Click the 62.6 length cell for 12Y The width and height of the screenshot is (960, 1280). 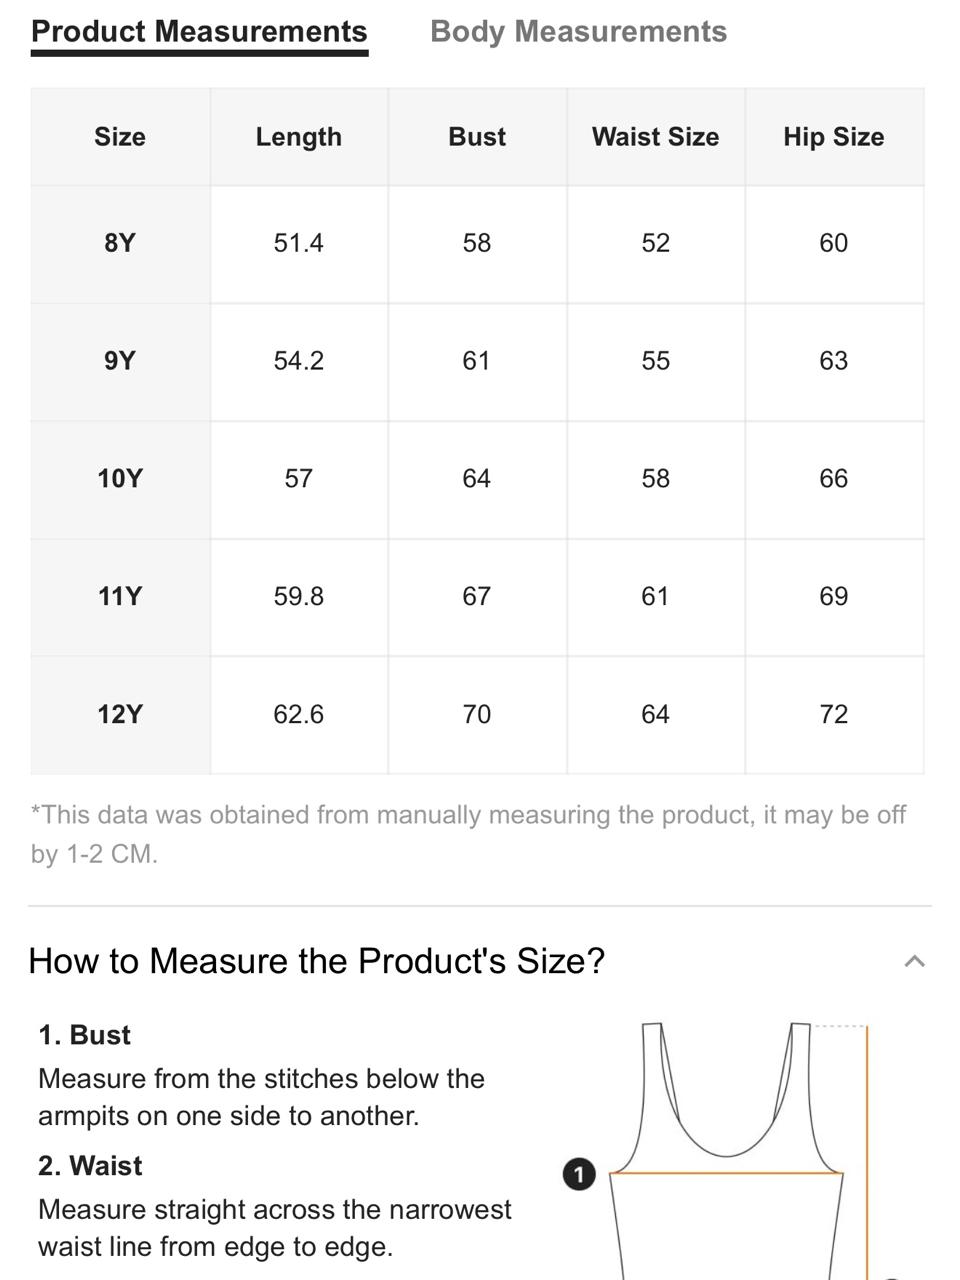[x=299, y=715]
